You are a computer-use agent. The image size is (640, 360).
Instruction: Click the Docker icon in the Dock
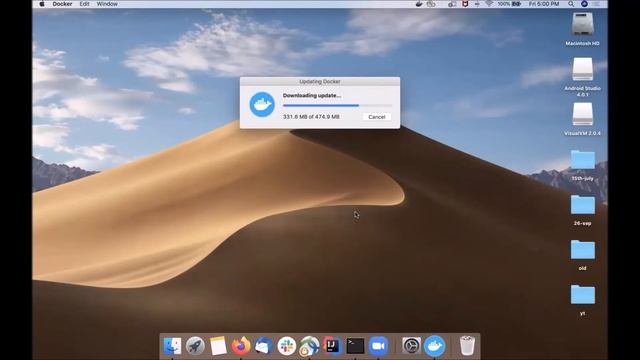point(434,346)
